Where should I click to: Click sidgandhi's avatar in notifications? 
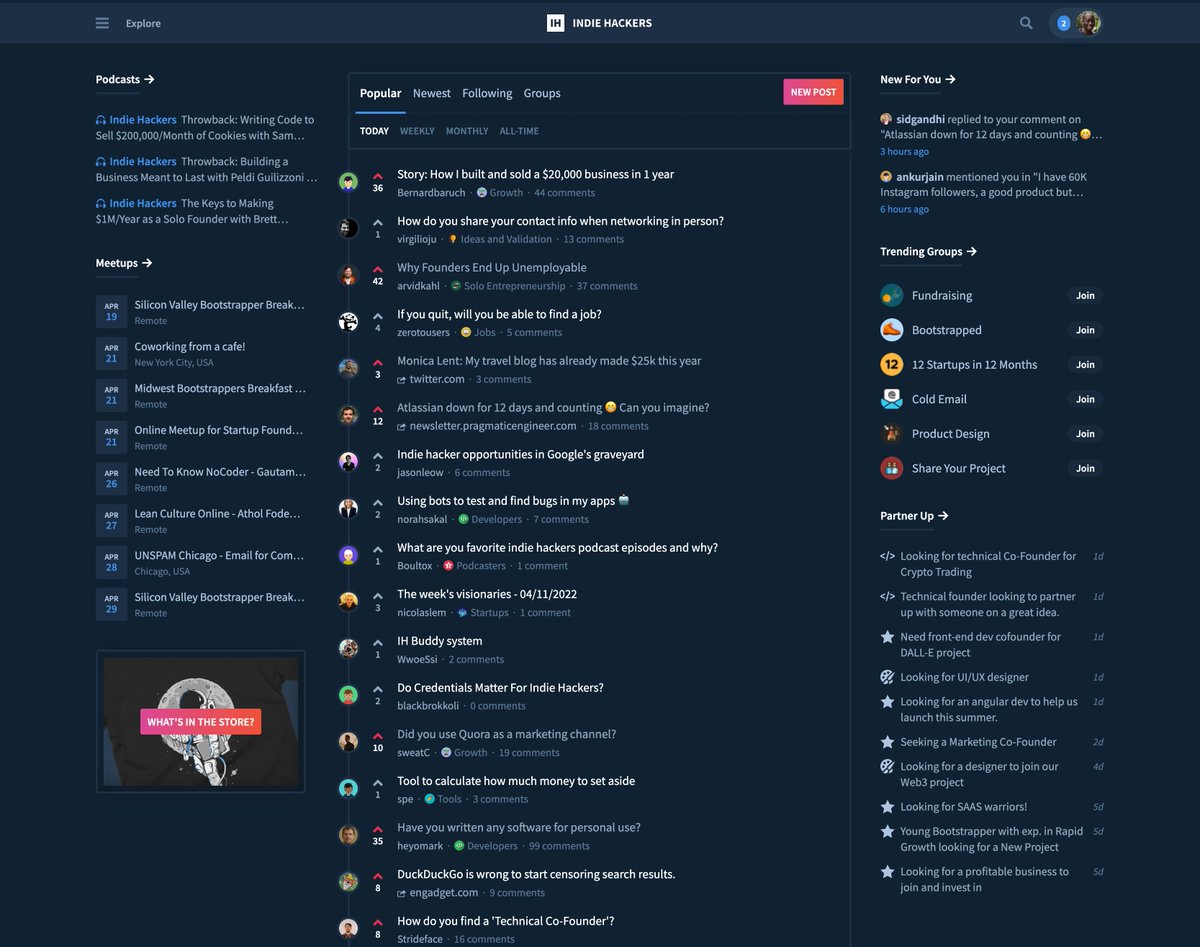[886, 119]
